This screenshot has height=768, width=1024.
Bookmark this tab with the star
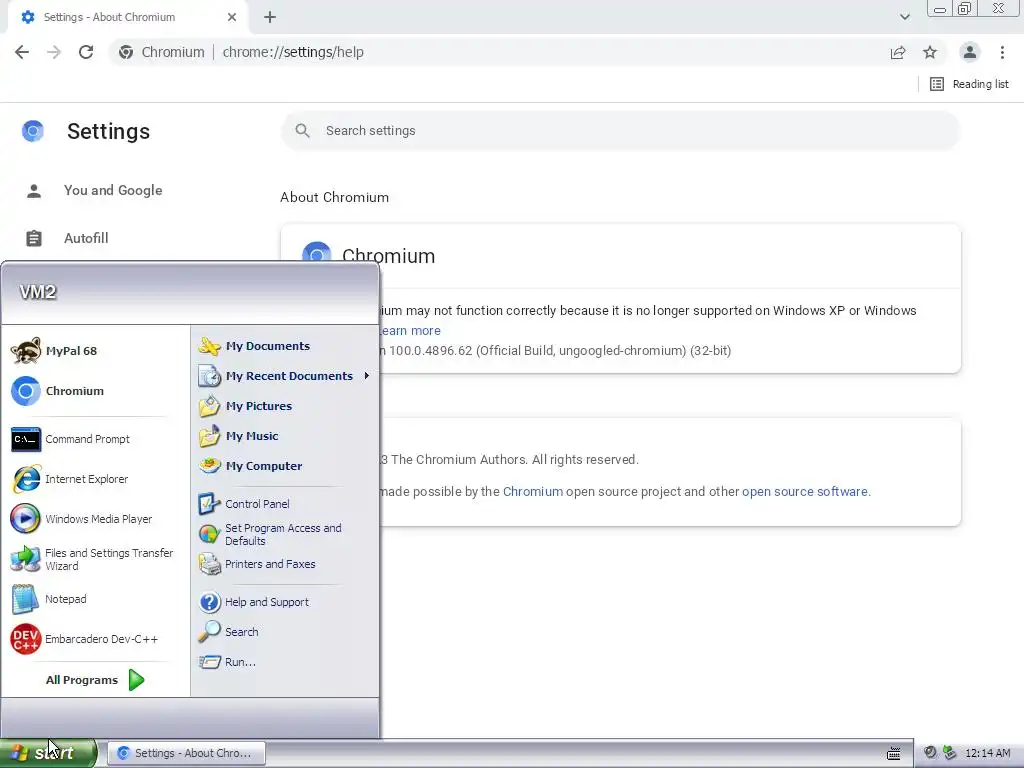click(930, 52)
